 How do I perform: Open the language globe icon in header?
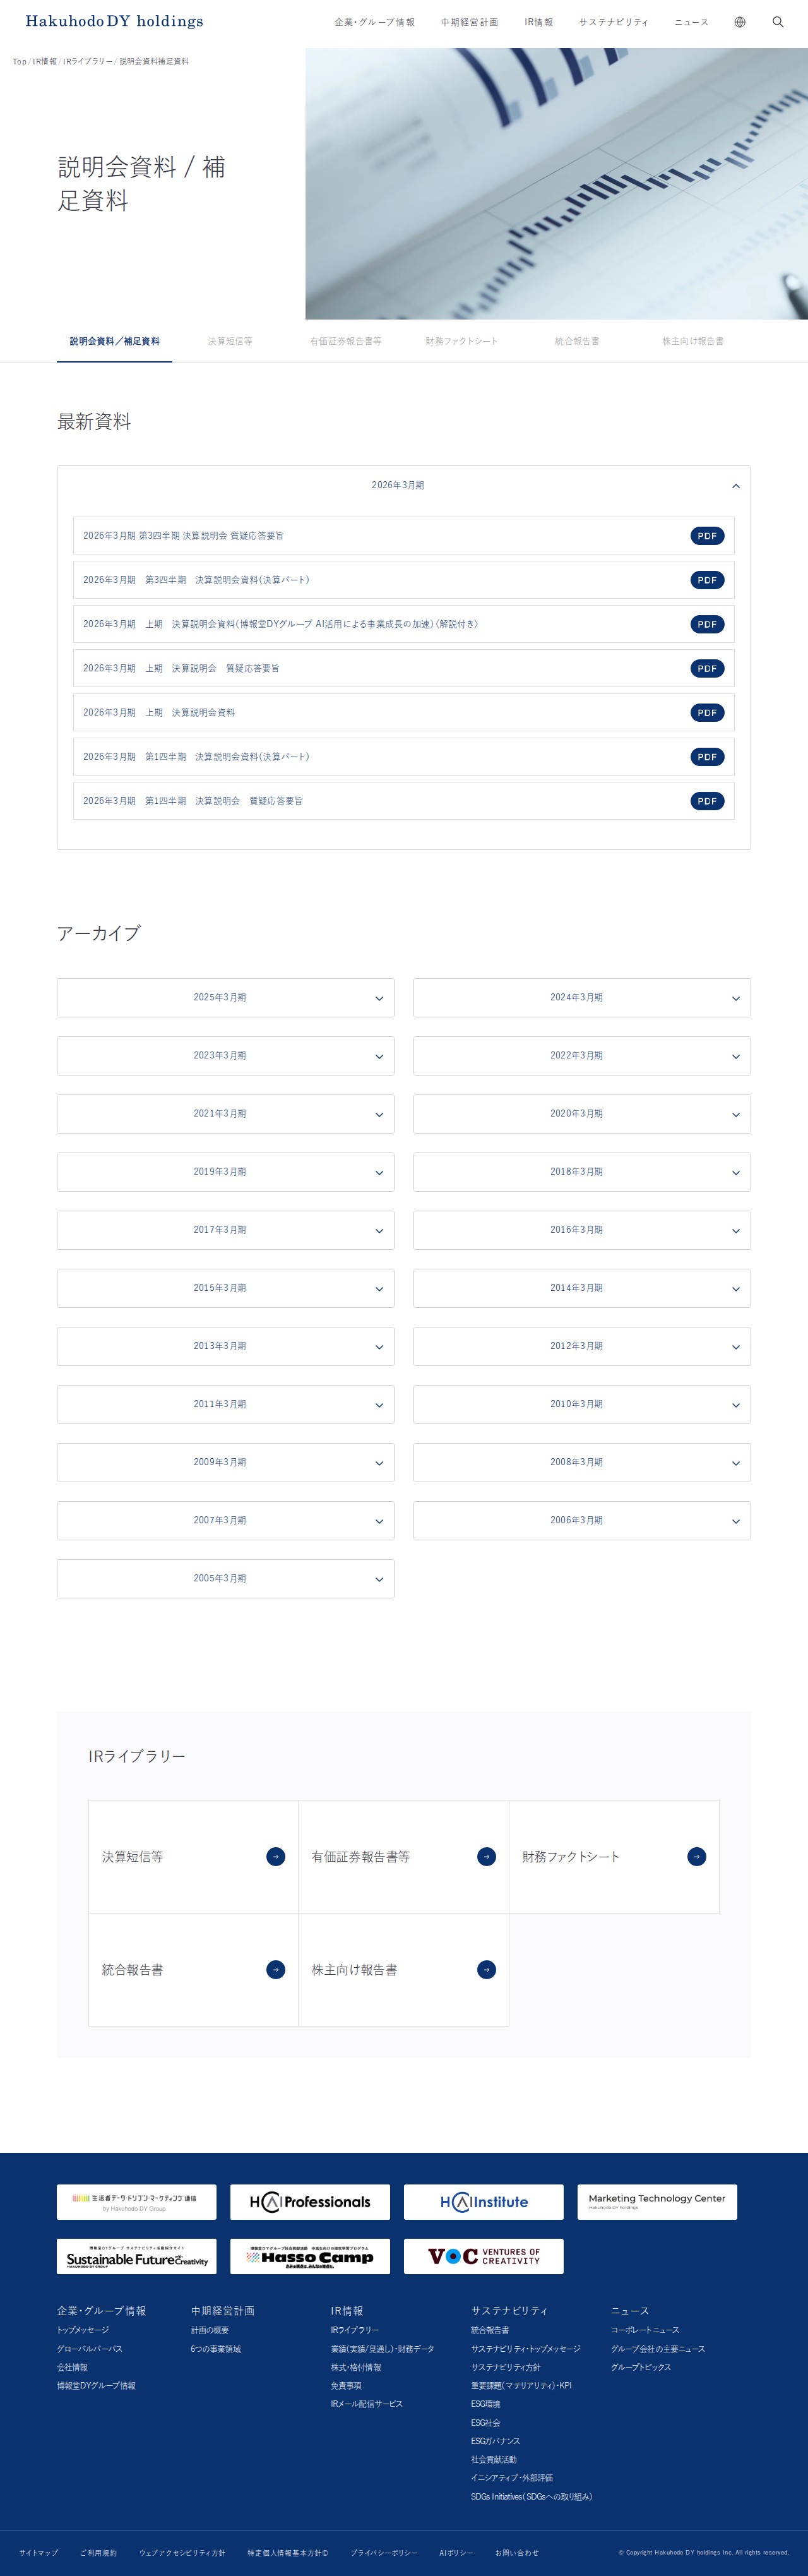pos(740,22)
